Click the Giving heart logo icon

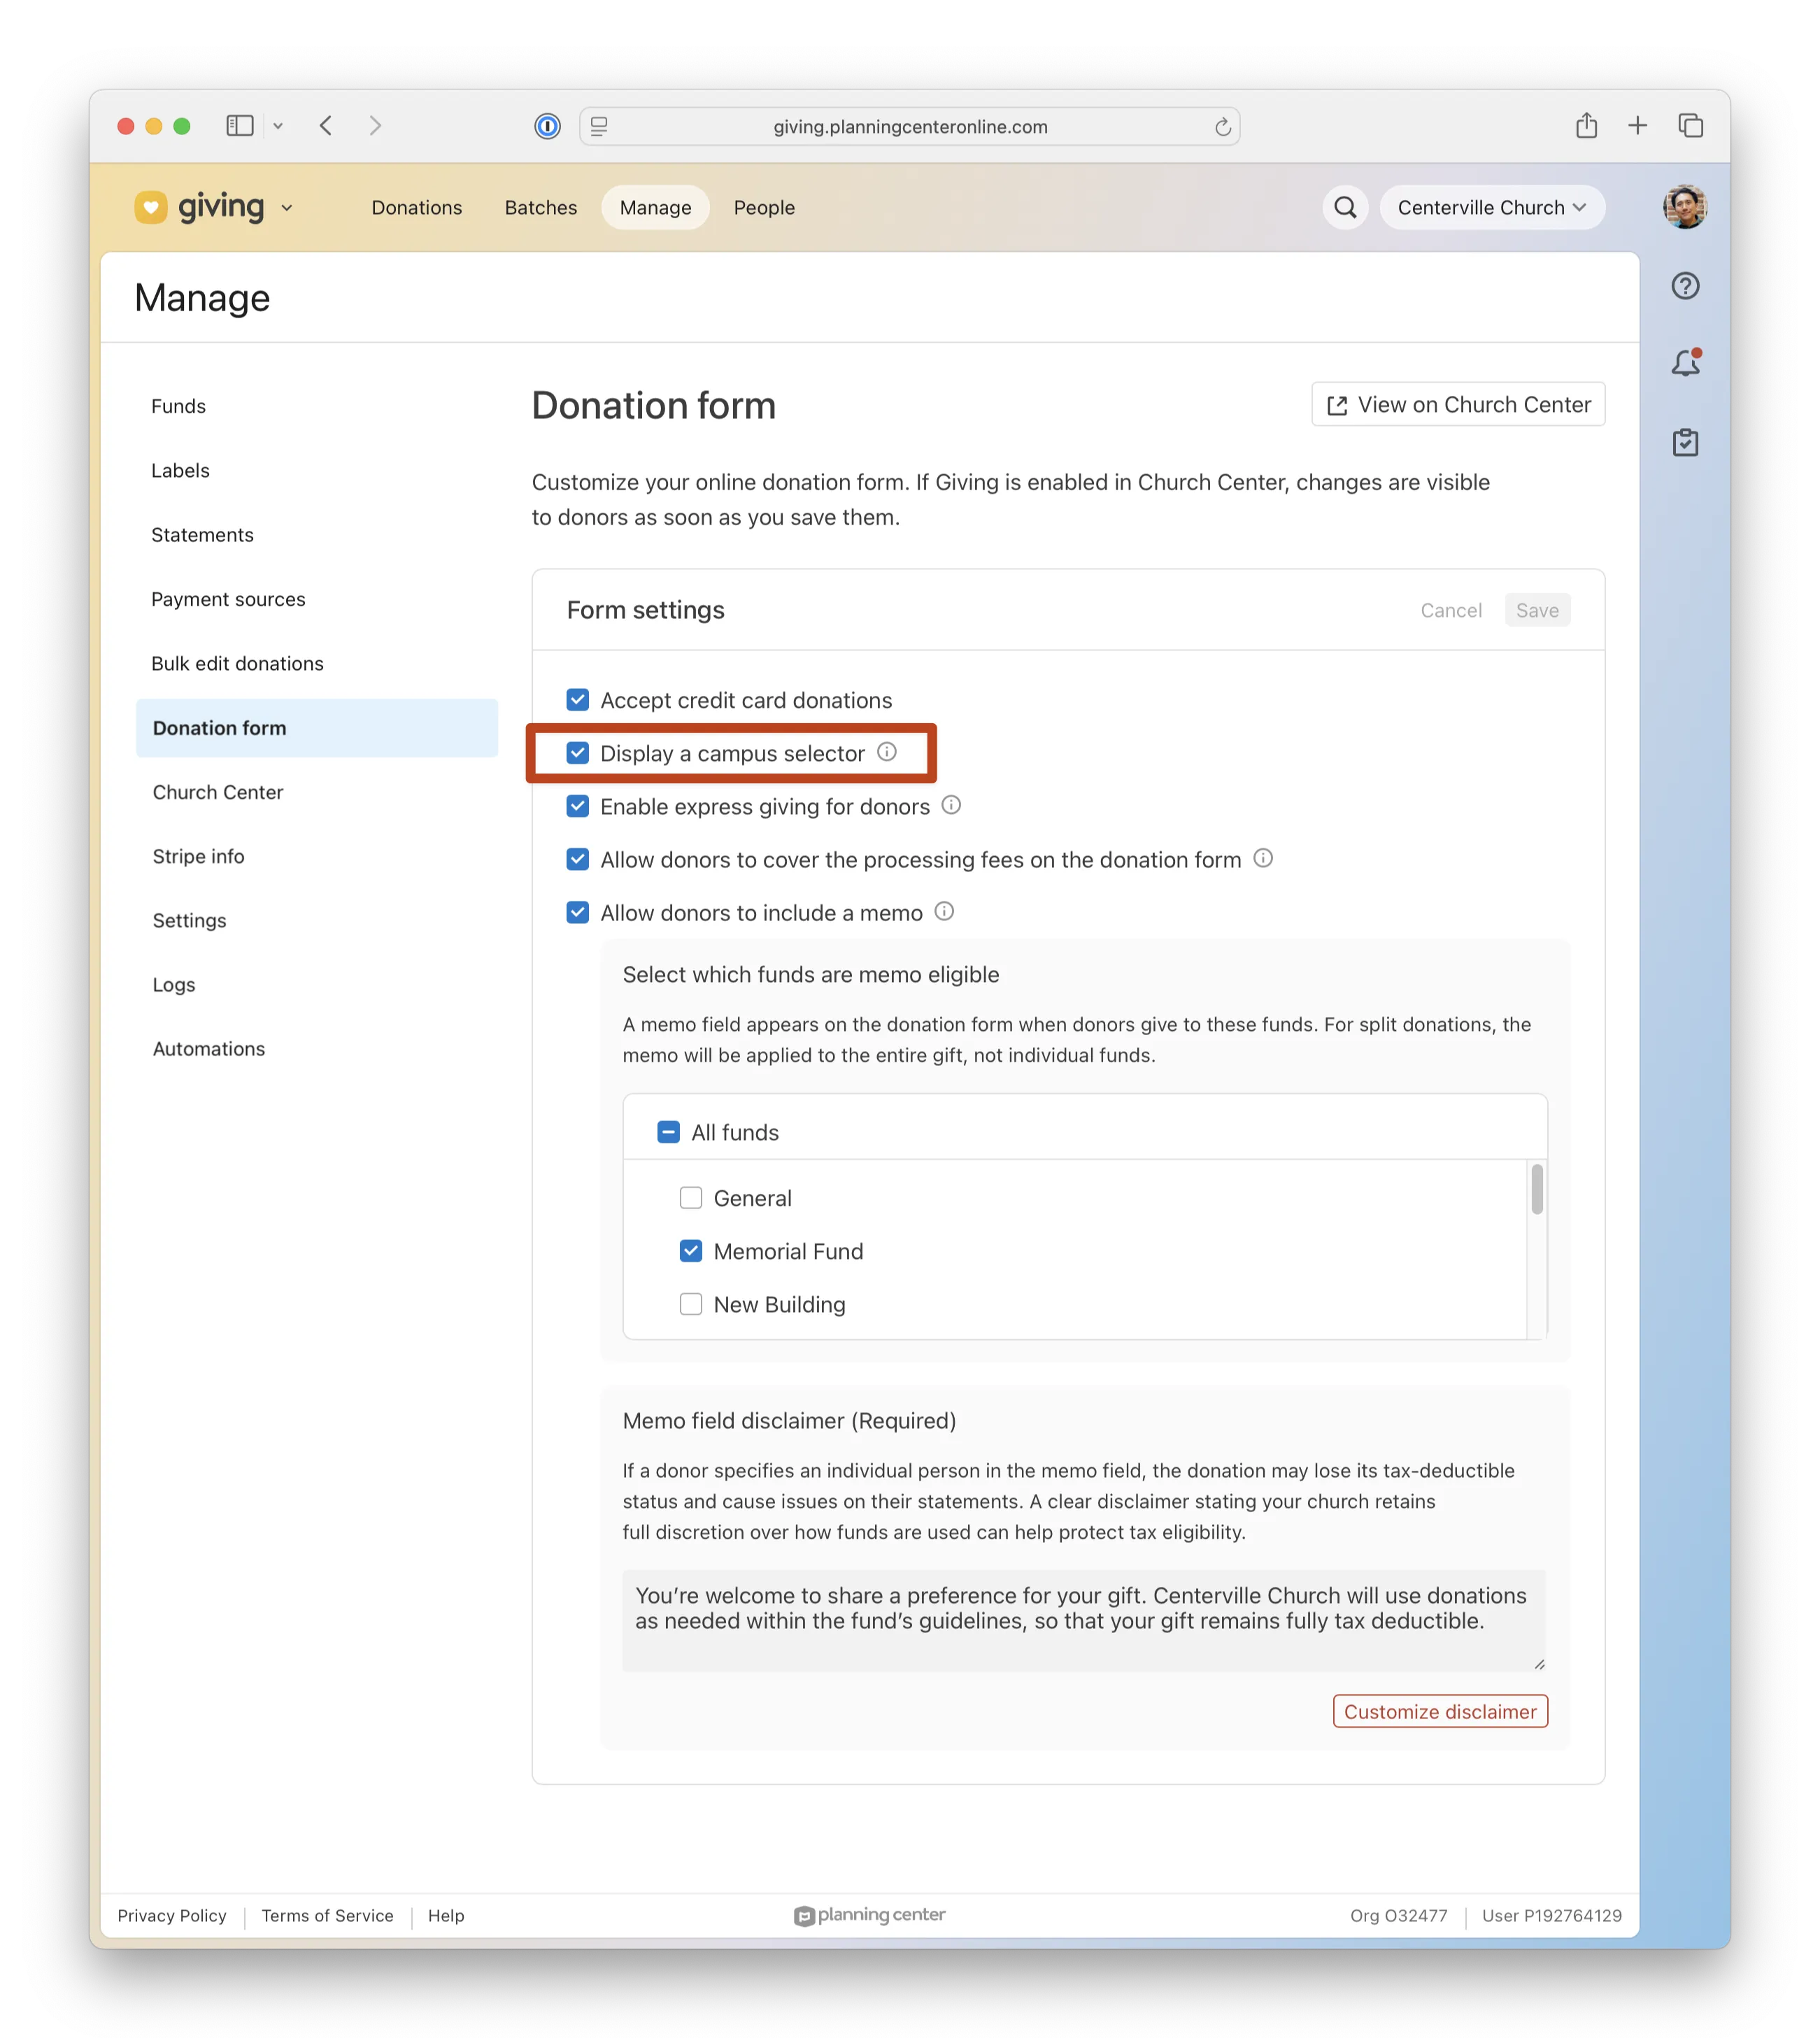coord(151,207)
